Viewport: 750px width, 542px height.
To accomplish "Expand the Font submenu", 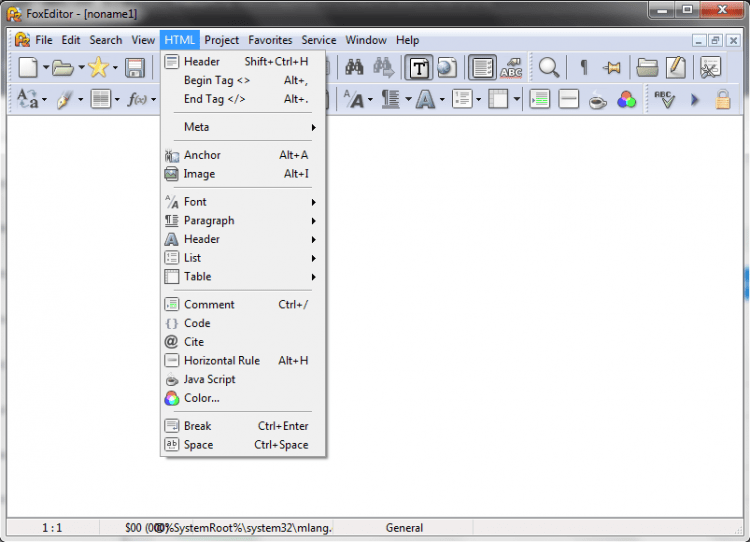I will [243, 202].
